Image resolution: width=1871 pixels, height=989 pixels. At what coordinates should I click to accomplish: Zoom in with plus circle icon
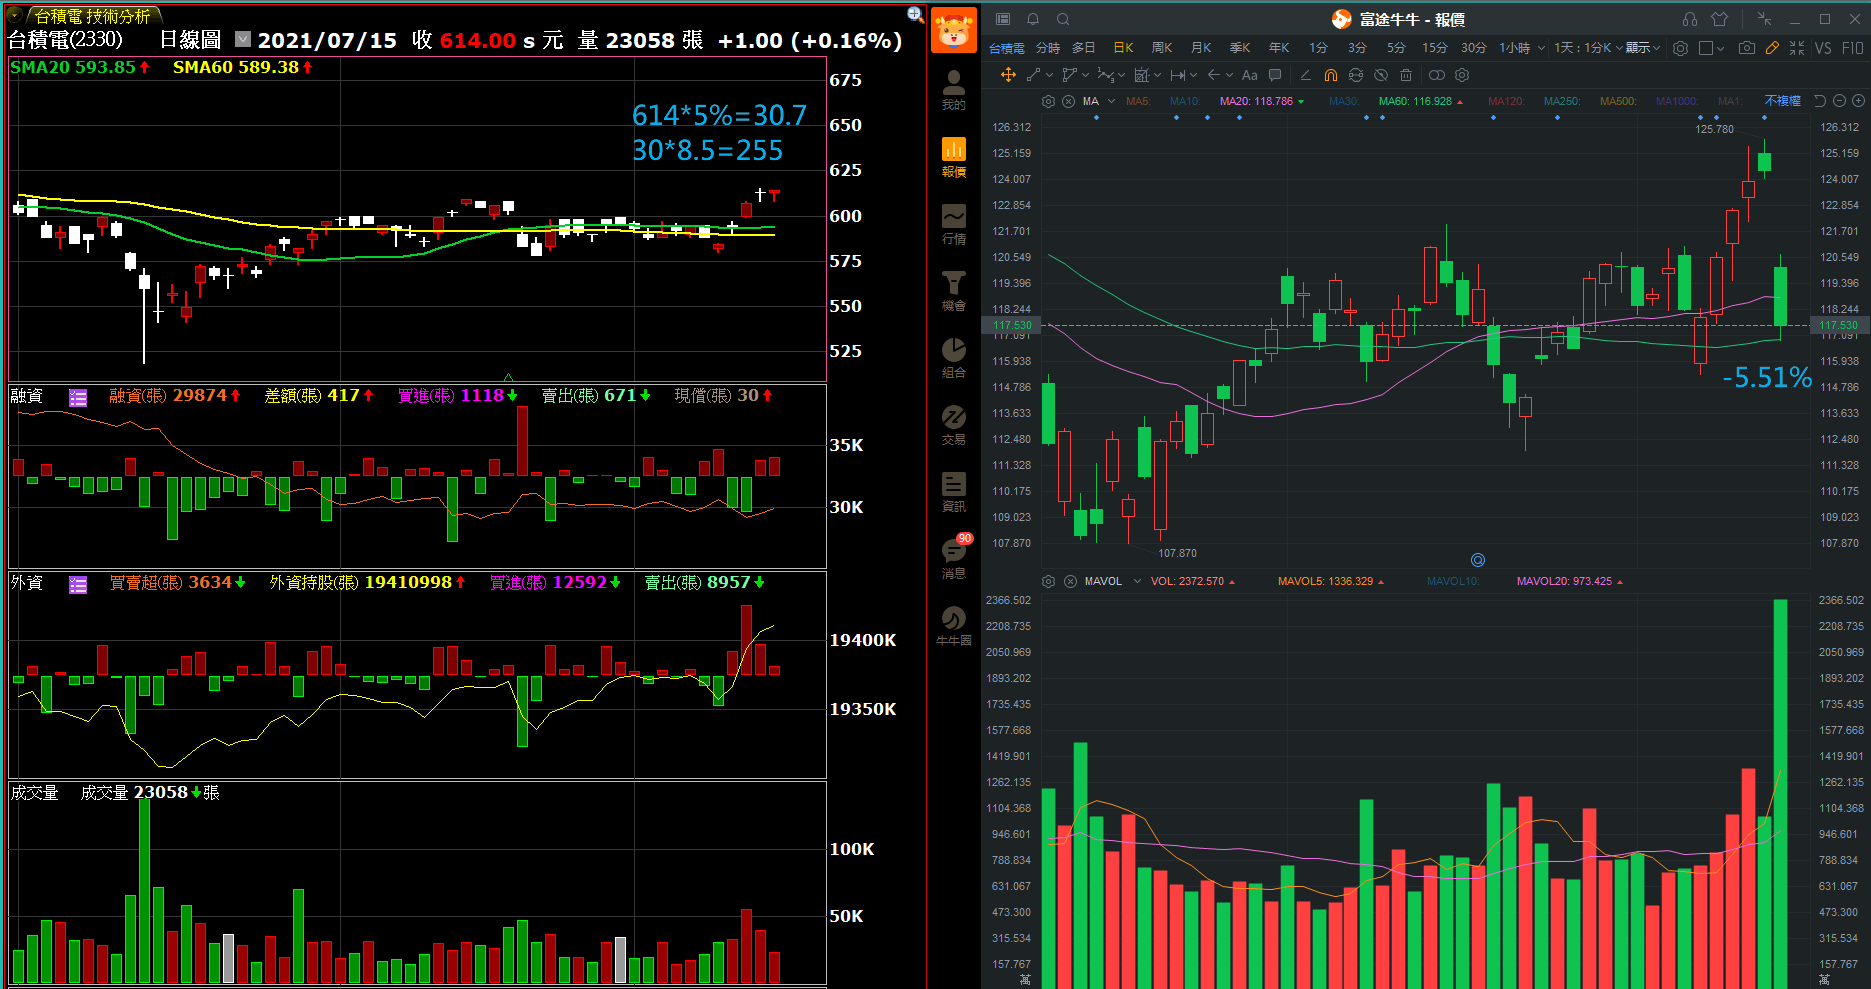(1858, 101)
